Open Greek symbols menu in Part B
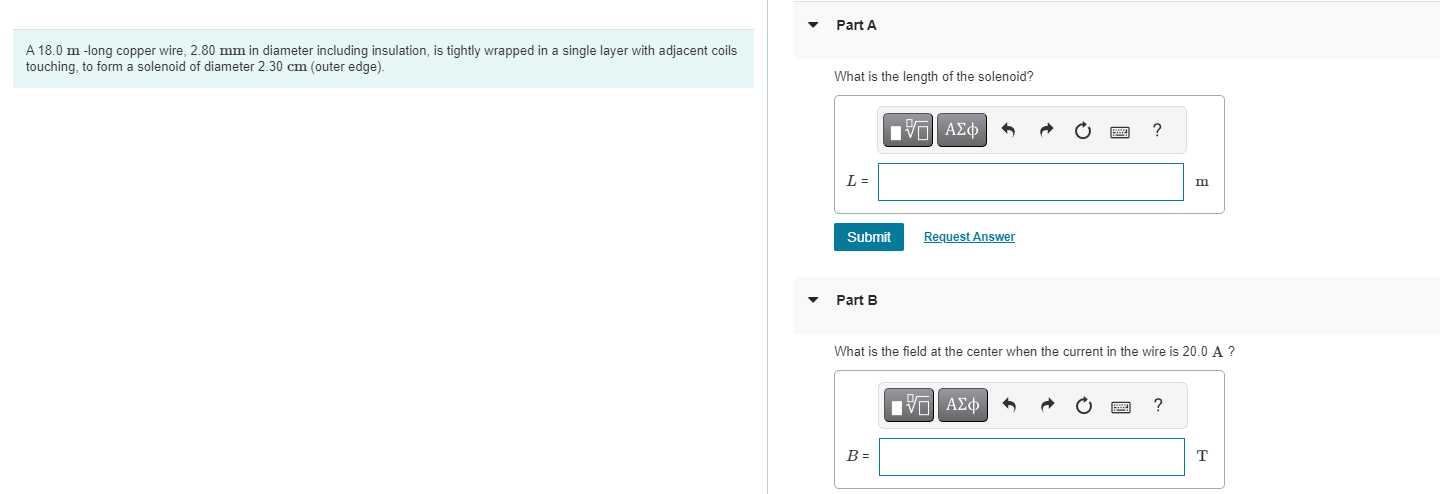Screen dimensions: 1440x494 [x=962, y=405]
